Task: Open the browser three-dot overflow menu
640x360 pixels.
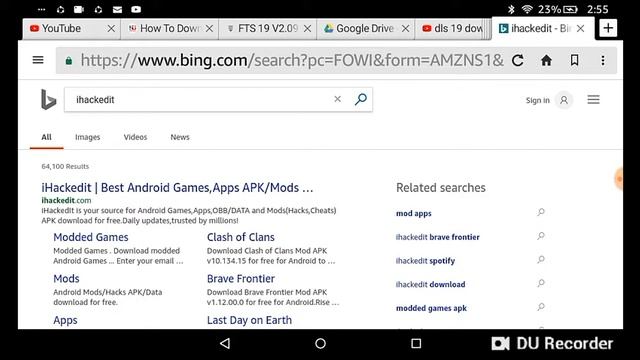Action: (603, 60)
